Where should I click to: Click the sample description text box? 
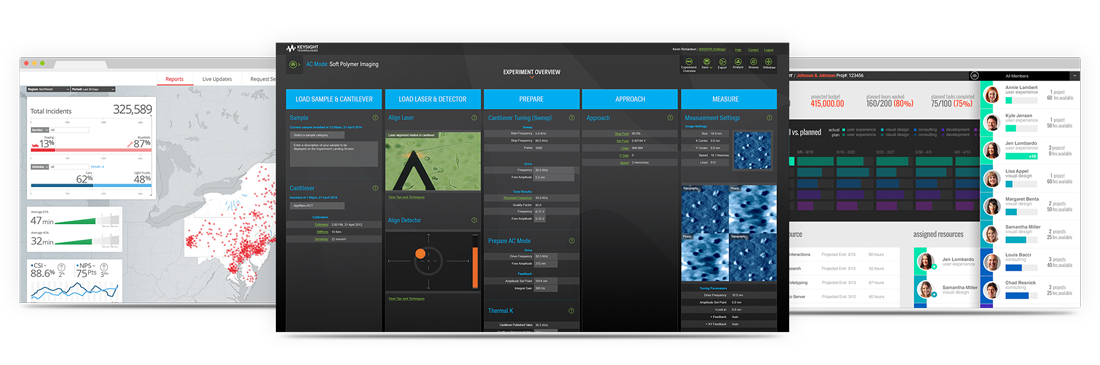333,154
